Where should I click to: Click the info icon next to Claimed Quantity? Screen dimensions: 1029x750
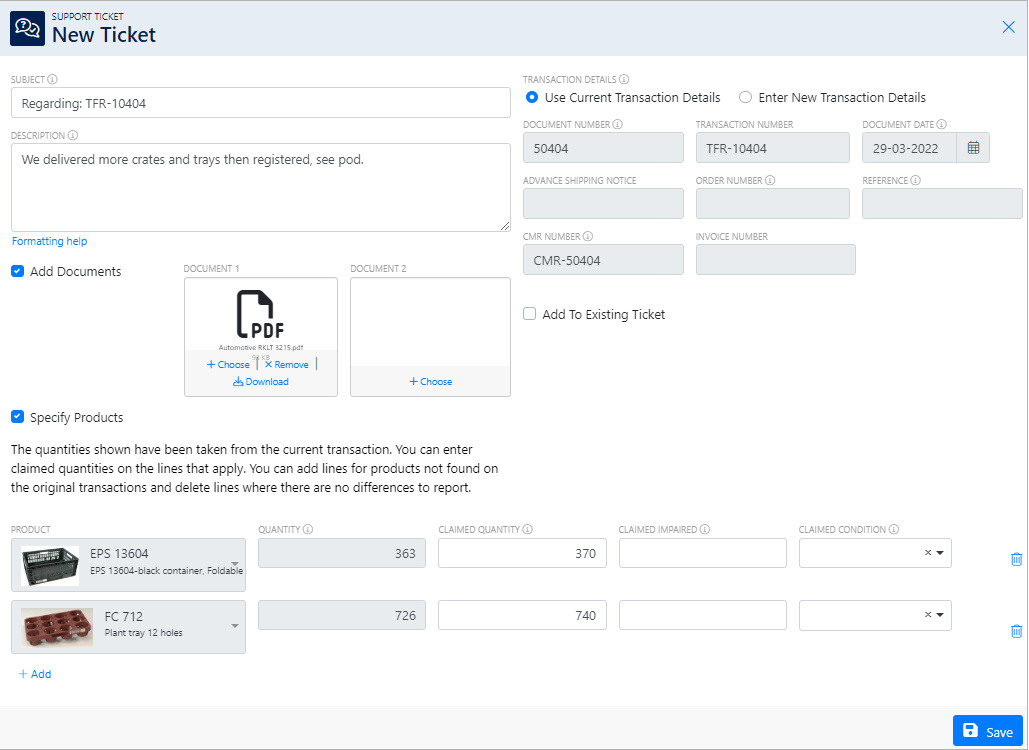point(527,529)
